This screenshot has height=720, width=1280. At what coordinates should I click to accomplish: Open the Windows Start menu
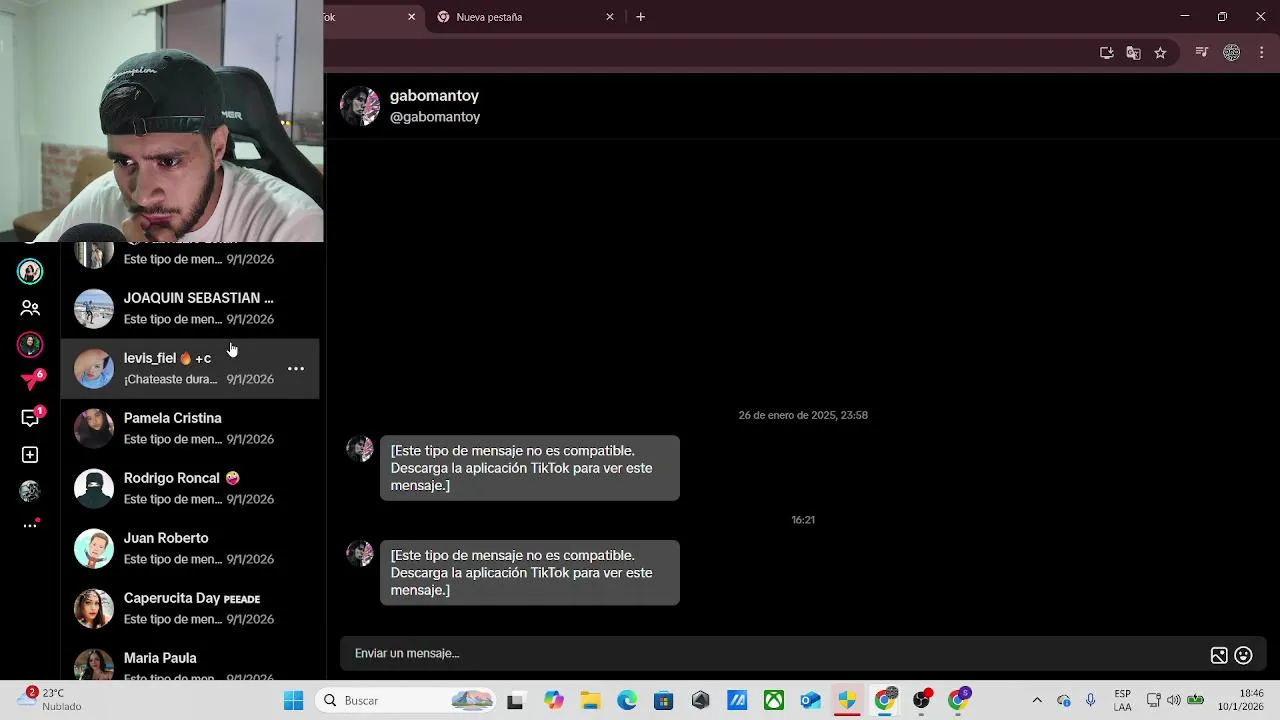pos(293,700)
